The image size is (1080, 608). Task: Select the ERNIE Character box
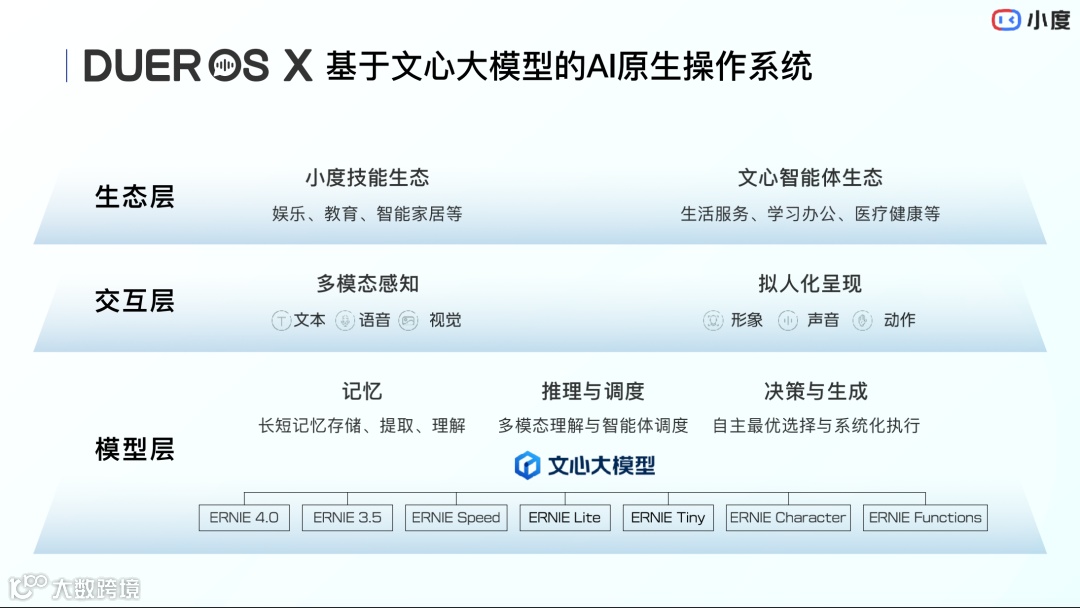tap(788, 518)
